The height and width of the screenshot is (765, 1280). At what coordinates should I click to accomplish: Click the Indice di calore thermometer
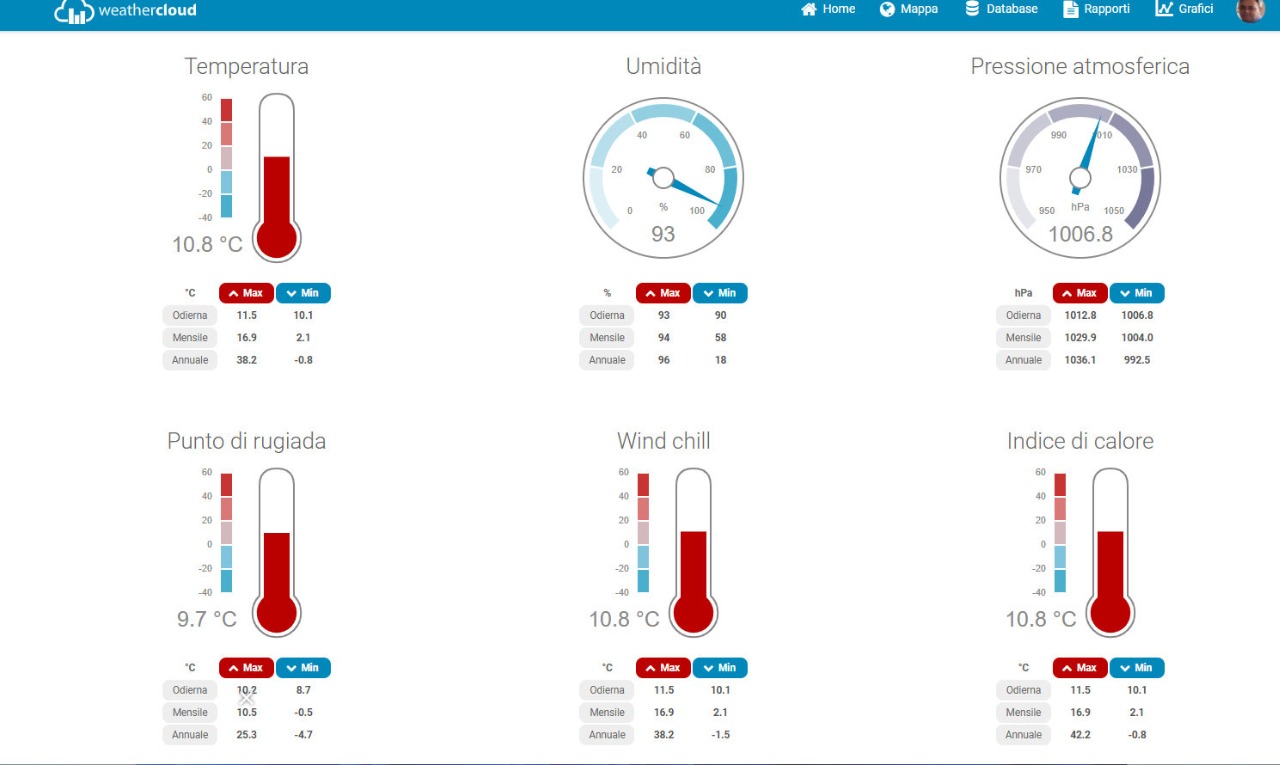tap(1110, 552)
